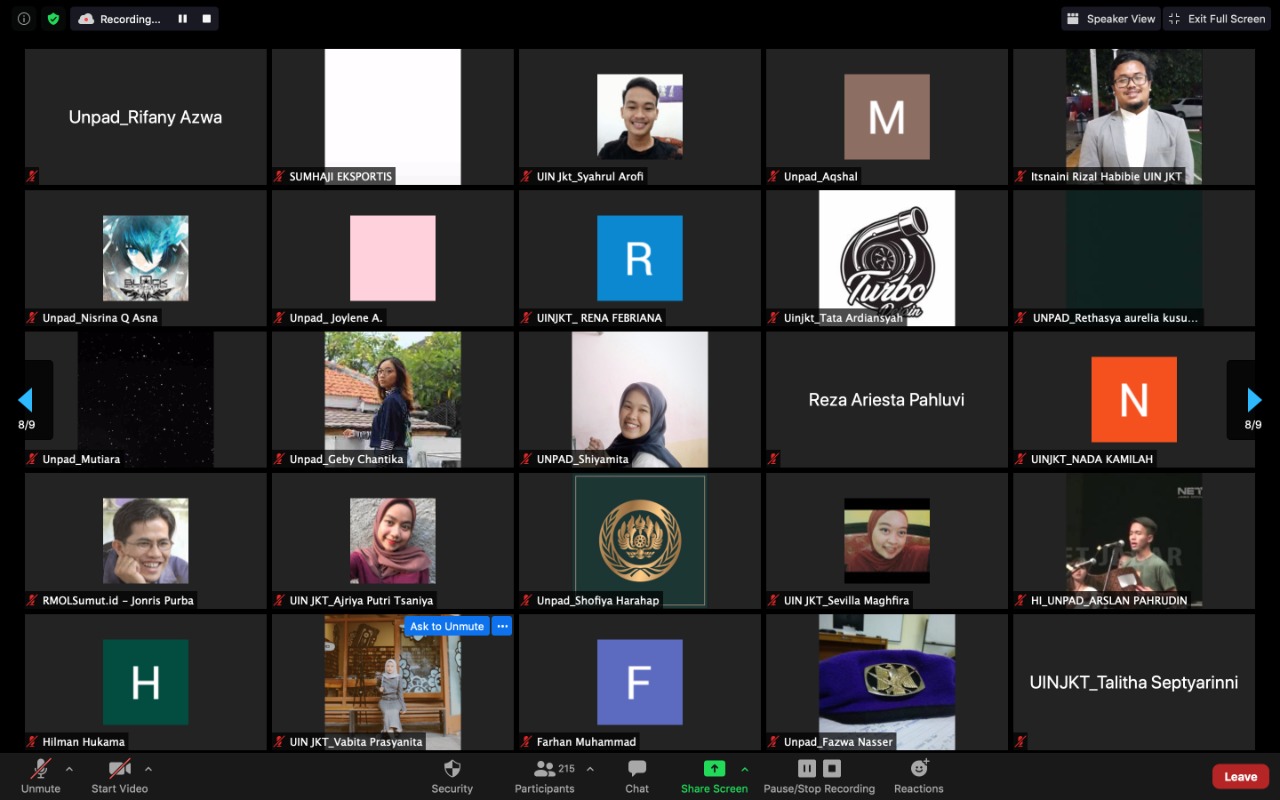Expand share options arrow beside Share Screen
The width and height of the screenshot is (1280, 800).
coord(744,769)
